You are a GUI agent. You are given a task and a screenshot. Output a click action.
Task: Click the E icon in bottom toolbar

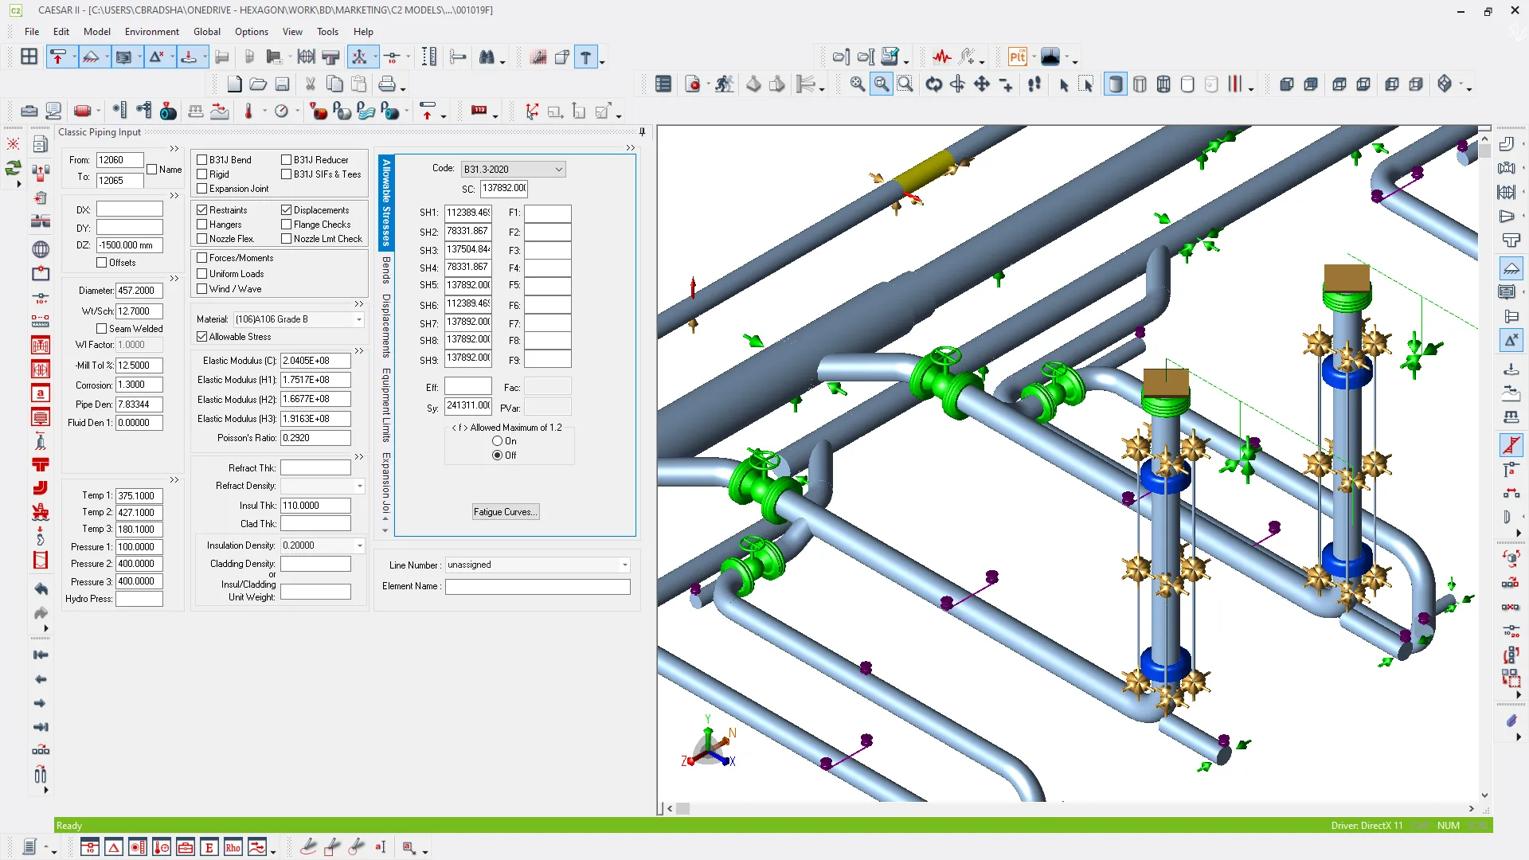pyautogui.click(x=209, y=847)
